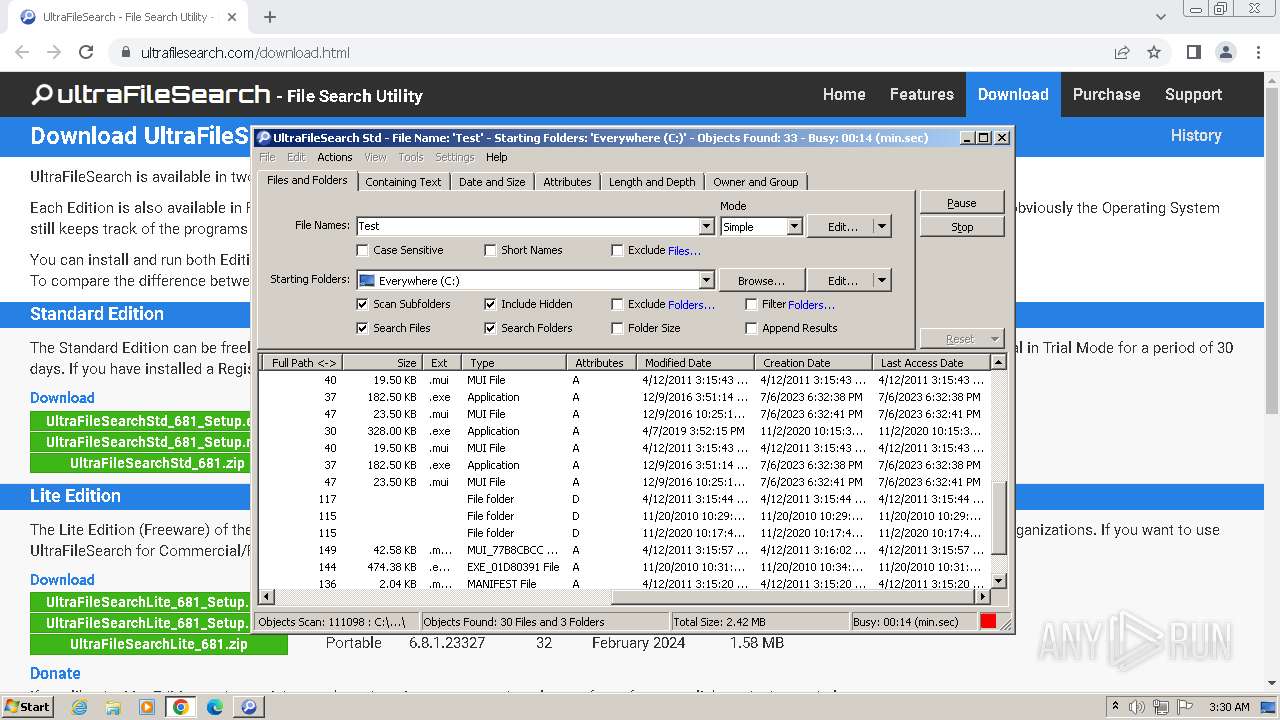Switch to the Attributes tab
Screen dimensions: 1280x720
[567, 182]
